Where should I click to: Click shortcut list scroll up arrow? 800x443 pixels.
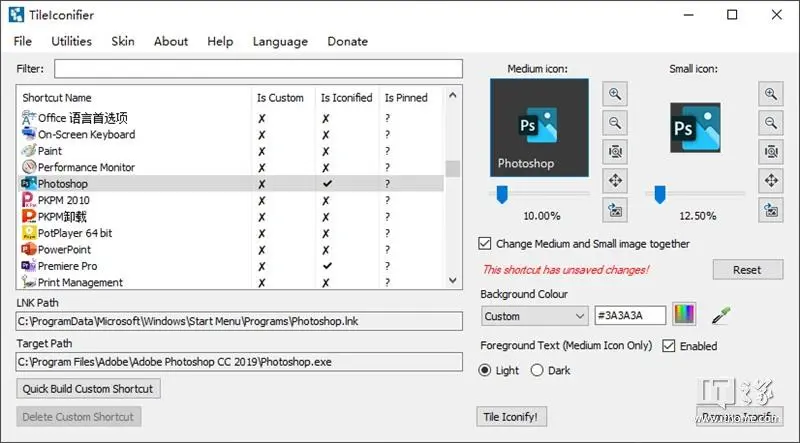pos(453,95)
